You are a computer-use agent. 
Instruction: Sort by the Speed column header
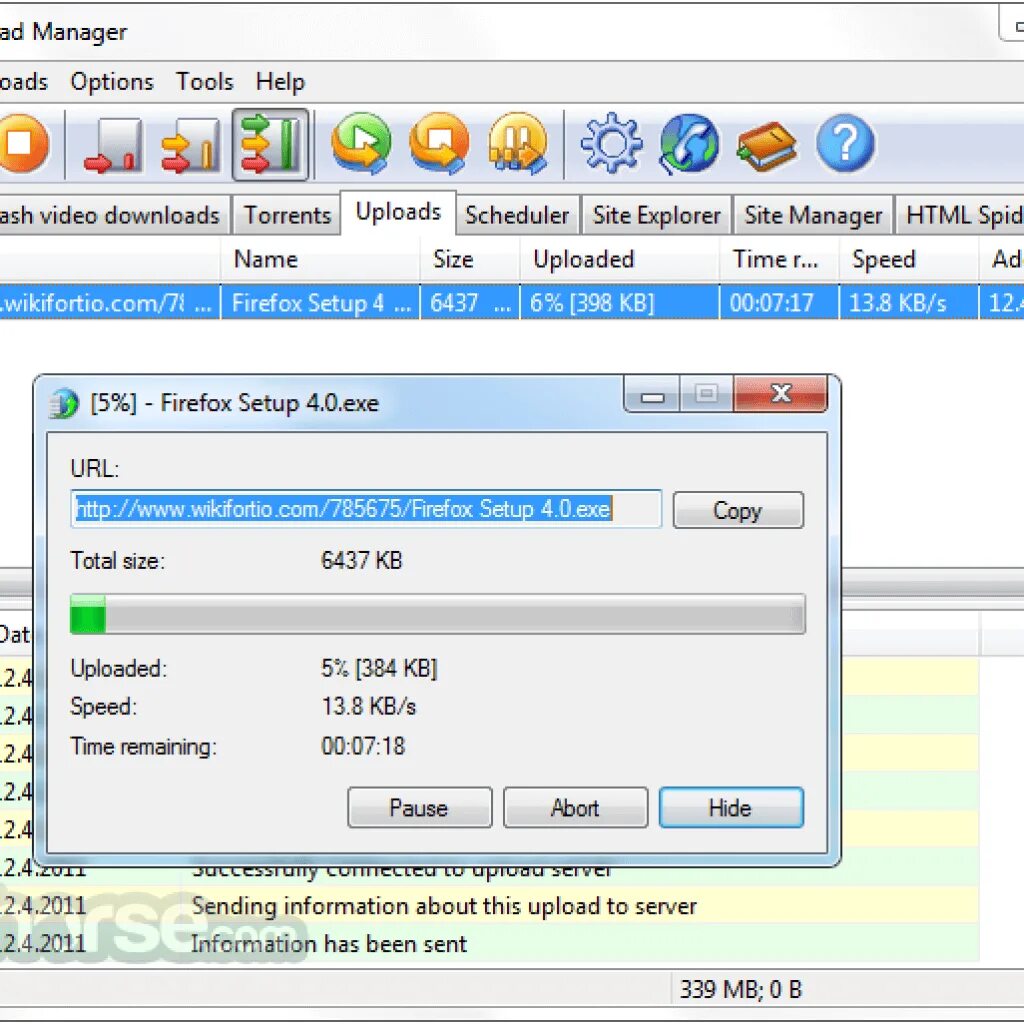[x=908, y=259]
